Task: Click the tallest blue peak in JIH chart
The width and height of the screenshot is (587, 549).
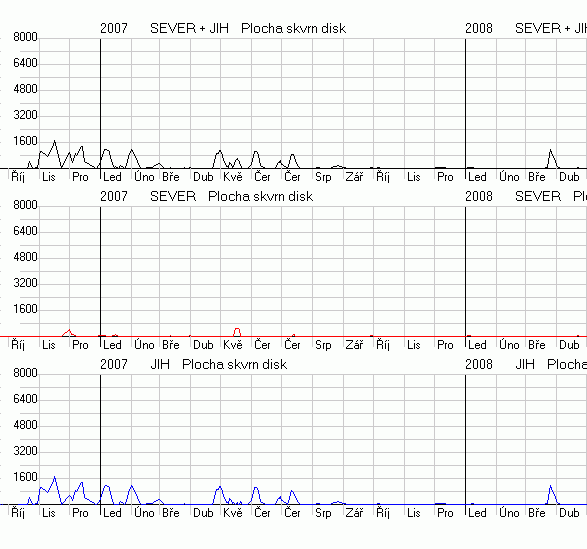Action: (x=55, y=478)
